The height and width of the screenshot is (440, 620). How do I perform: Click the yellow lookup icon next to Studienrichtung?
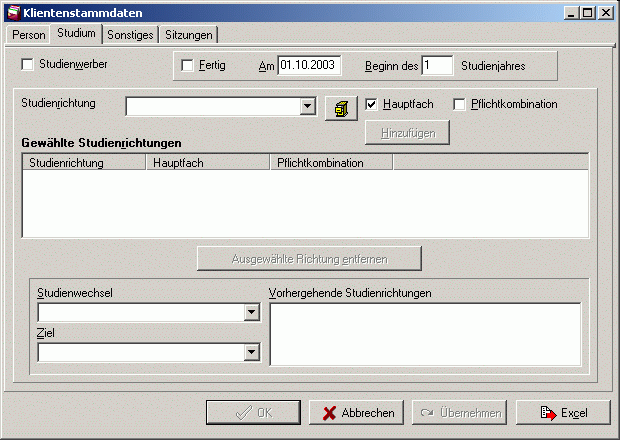tap(341, 108)
